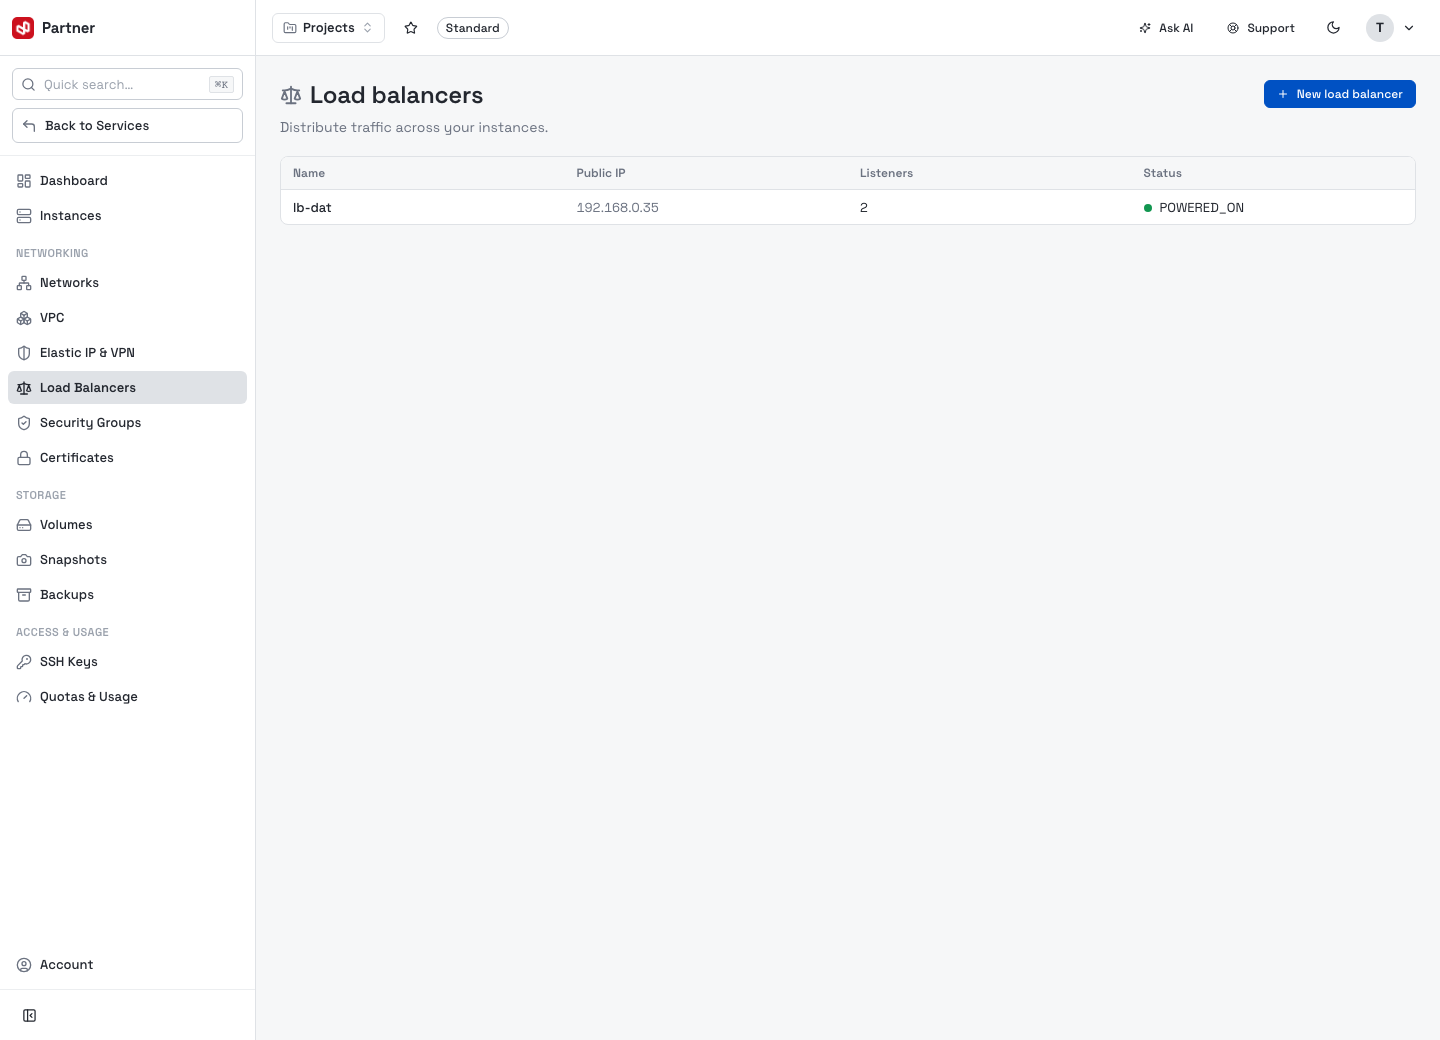Open the Certificates menu item
This screenshot has width=1440, height=1040.
point(127,458)
